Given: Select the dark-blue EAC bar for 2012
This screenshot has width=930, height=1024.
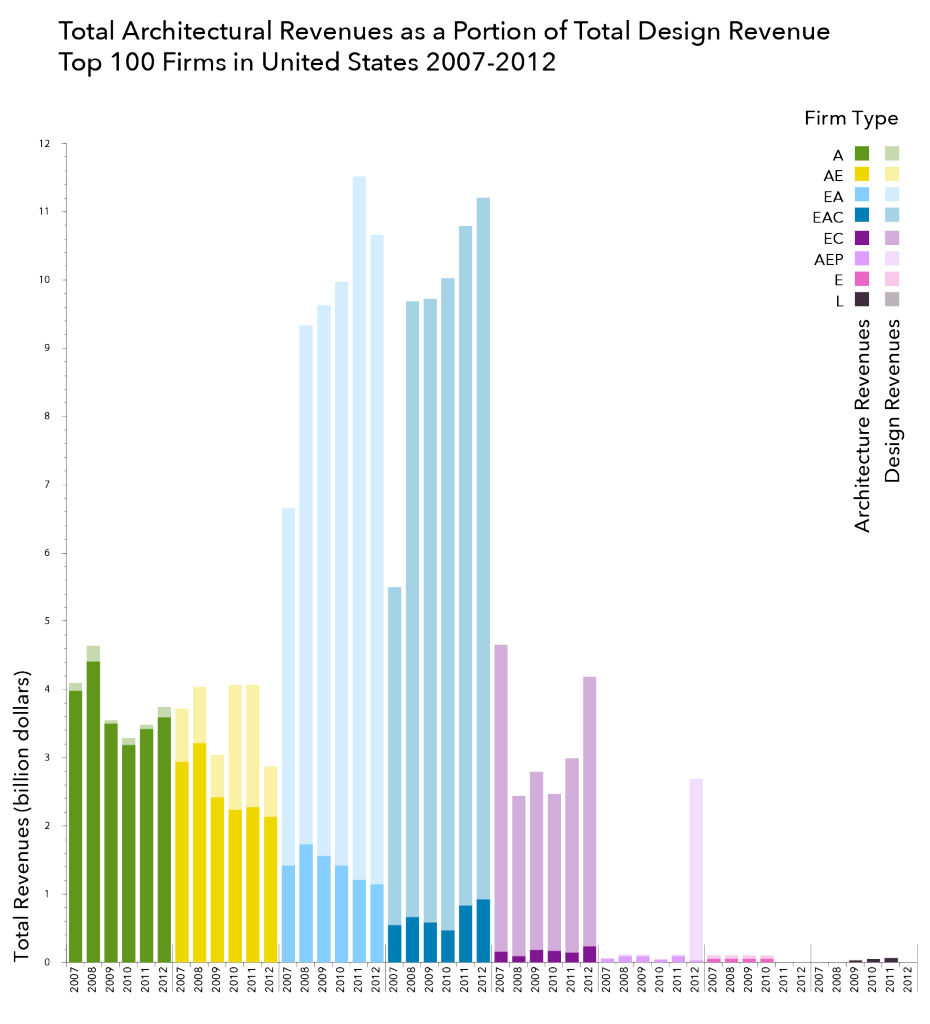Looking at the screenshot, I should pyautogui.click(x=483, y=580).
